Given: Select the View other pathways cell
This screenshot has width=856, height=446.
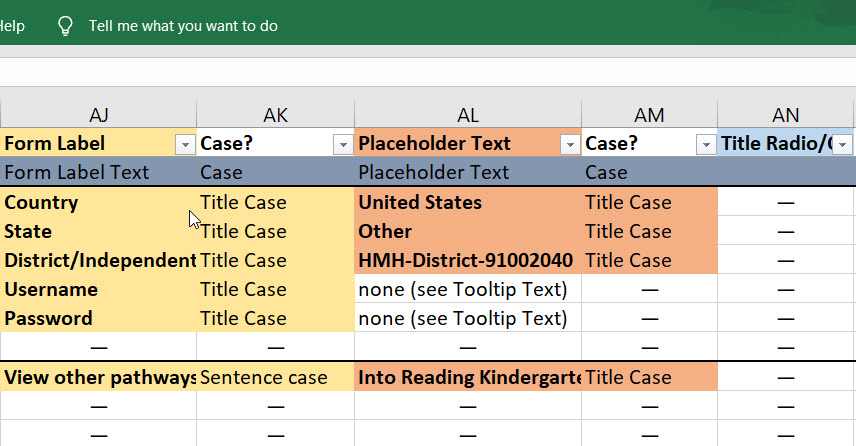Looking at the screenshot, I should pos(98,377).
